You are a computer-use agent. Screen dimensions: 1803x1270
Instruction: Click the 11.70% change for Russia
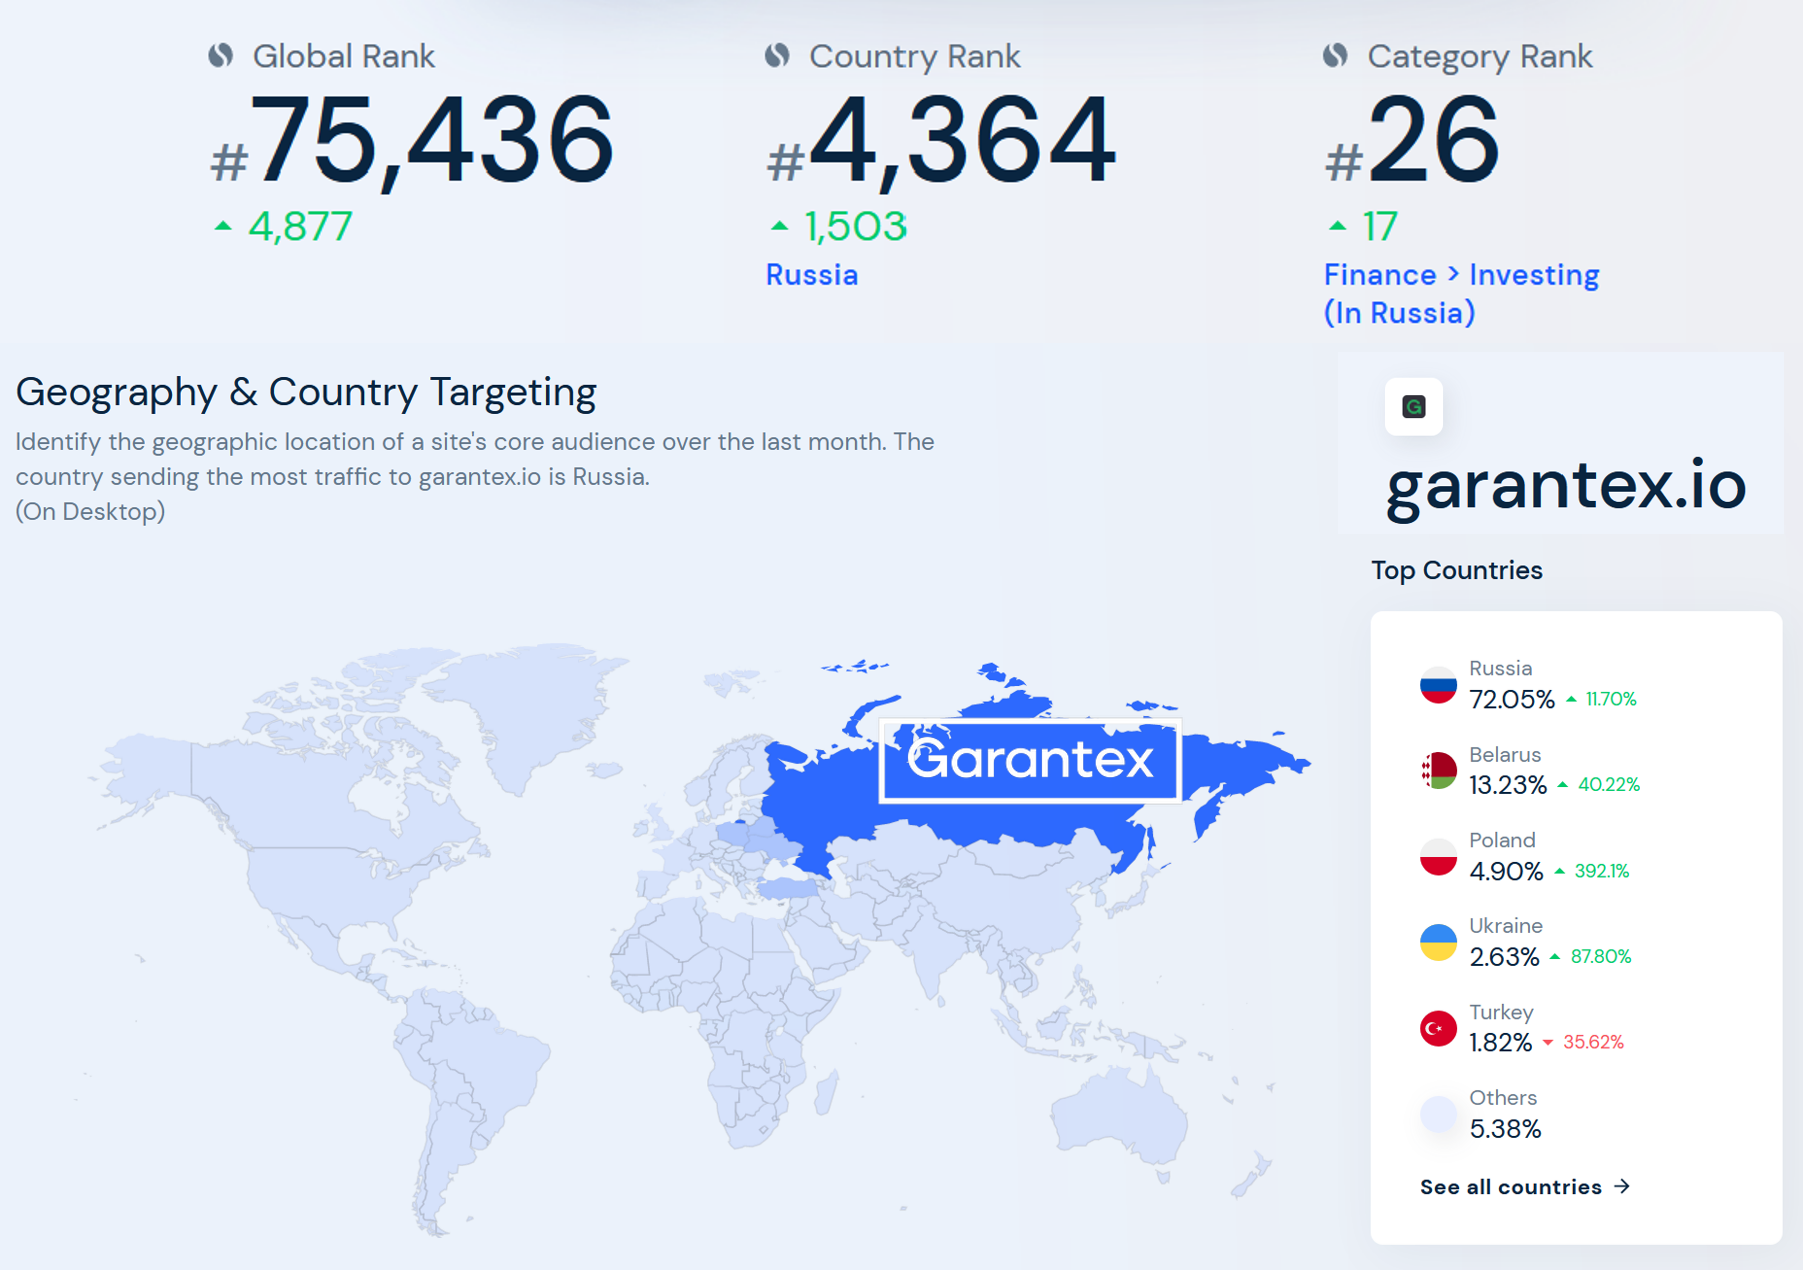[x=1611, y=699]
